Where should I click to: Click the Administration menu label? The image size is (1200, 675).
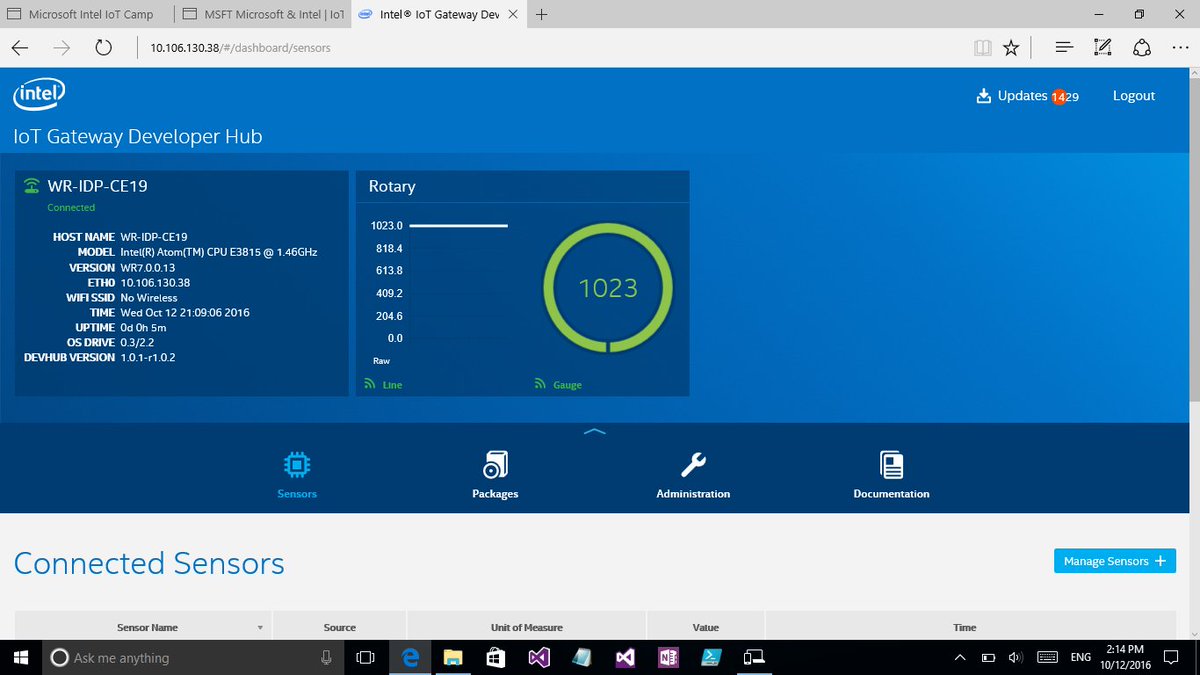point(693,494)
